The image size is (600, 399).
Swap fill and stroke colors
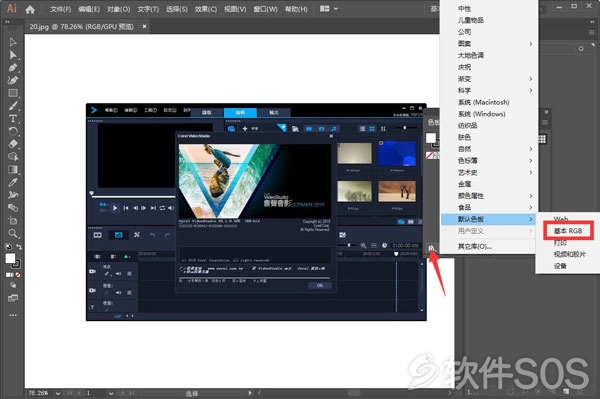[19, 247]
